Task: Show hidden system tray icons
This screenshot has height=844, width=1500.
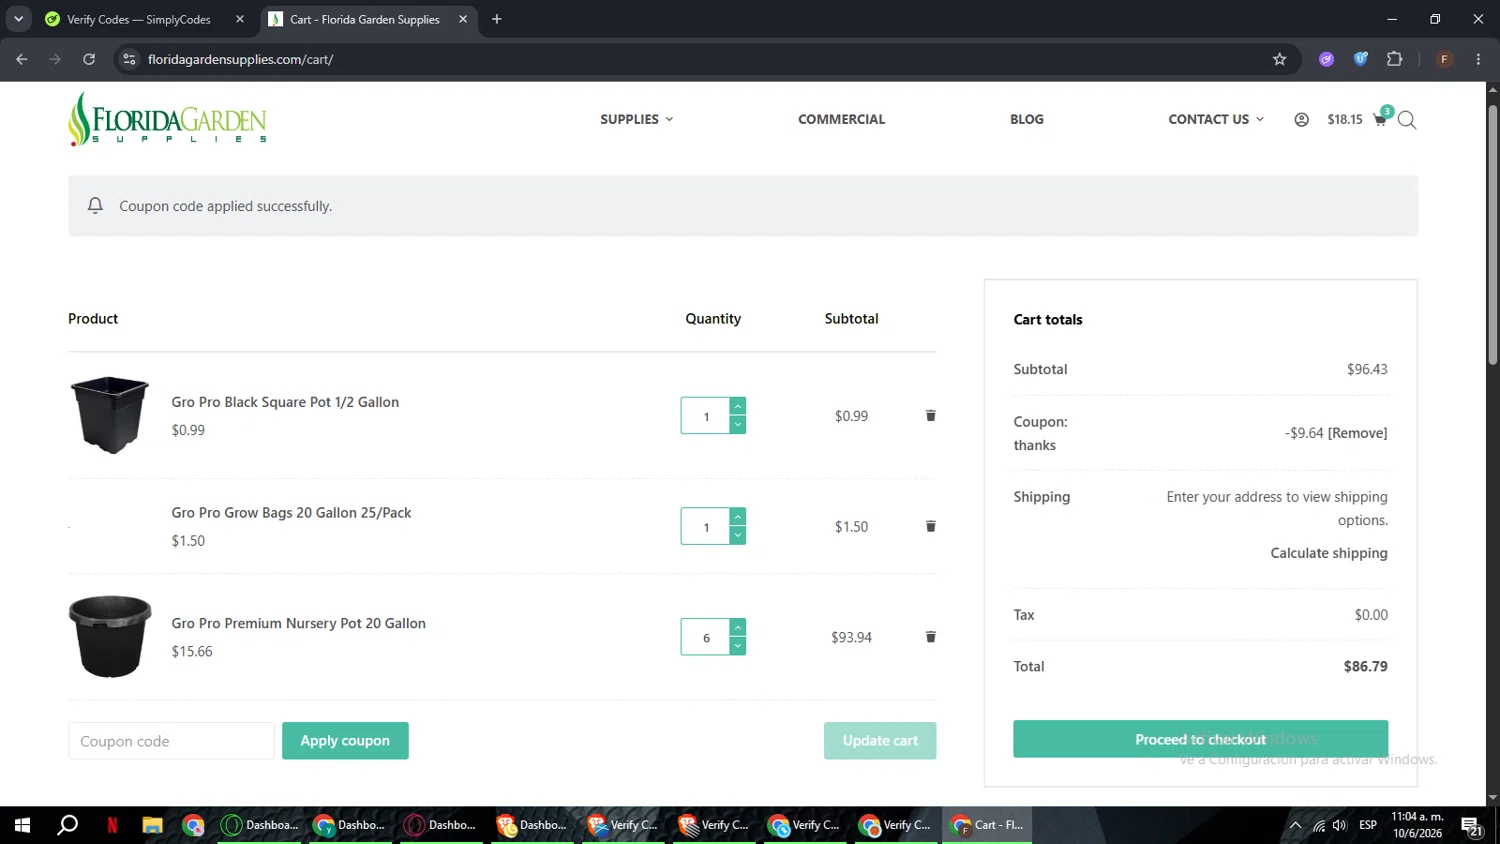Action: coord(1295,825)
